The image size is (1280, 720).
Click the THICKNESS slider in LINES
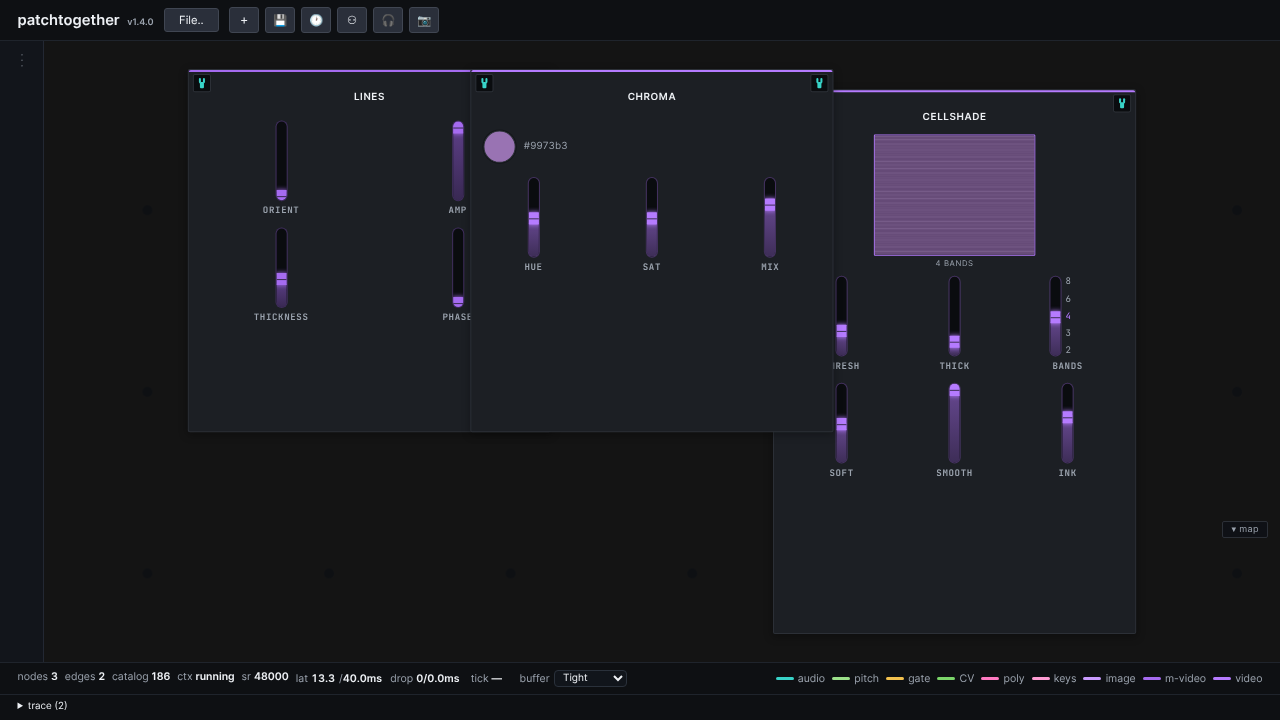[x=282, y=268]
